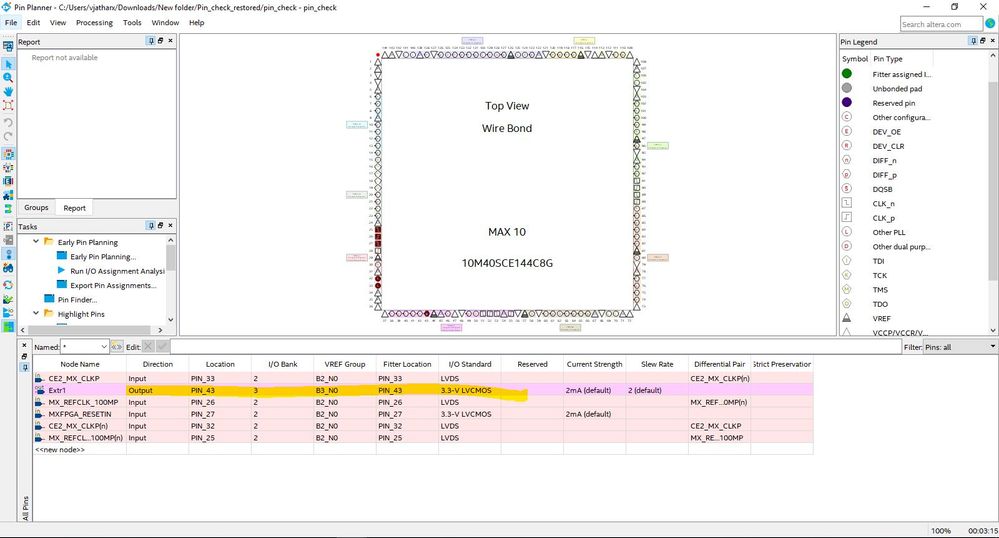Click Export Pin Assignments task

pyautogui.click(x=113, y=285)
